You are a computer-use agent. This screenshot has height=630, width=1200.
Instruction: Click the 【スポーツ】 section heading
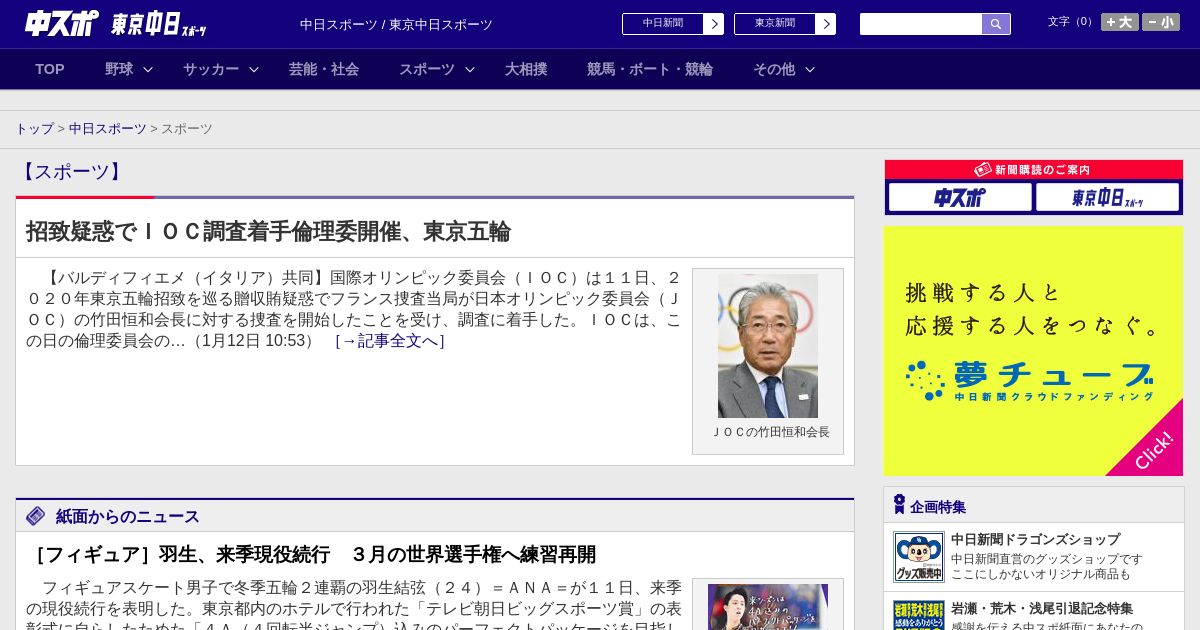pyautogui.click(x=72, y=172)
